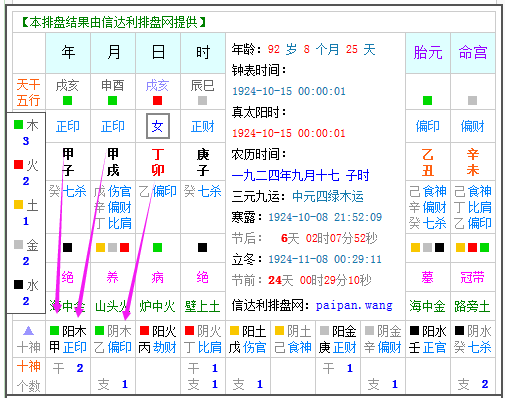Click the purple 戌亥 in the 日 column
Image resolution: width=505 pixels, height=398 pixels.
point(157,86)
